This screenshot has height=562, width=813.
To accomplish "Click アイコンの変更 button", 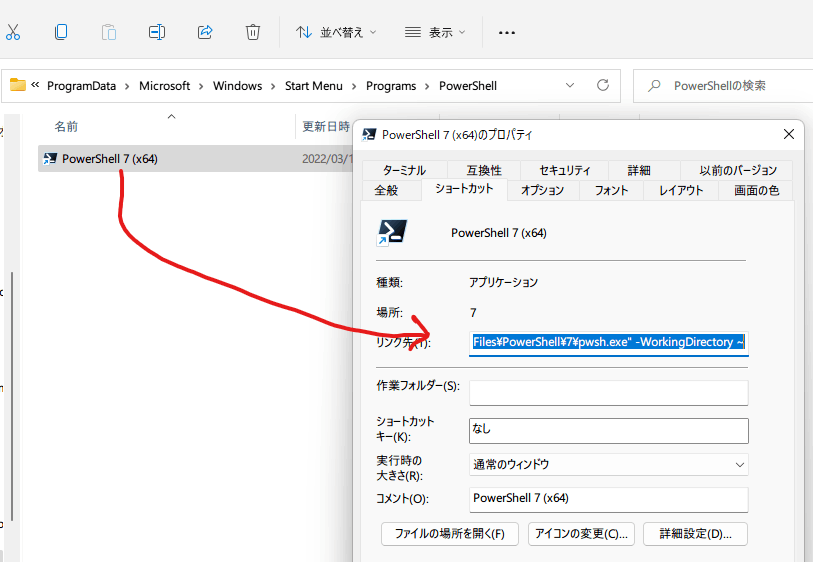I will click(581, 534).
